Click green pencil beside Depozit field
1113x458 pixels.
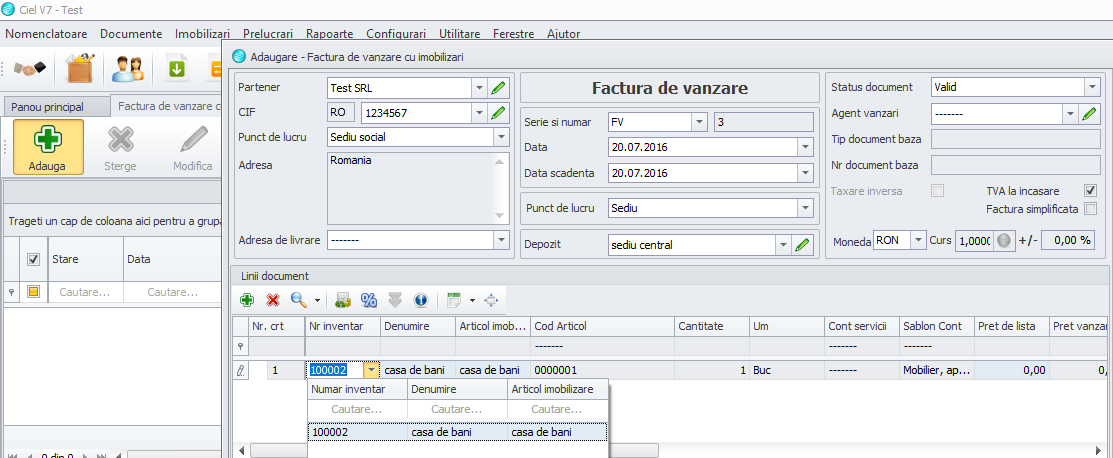point(802,245)
